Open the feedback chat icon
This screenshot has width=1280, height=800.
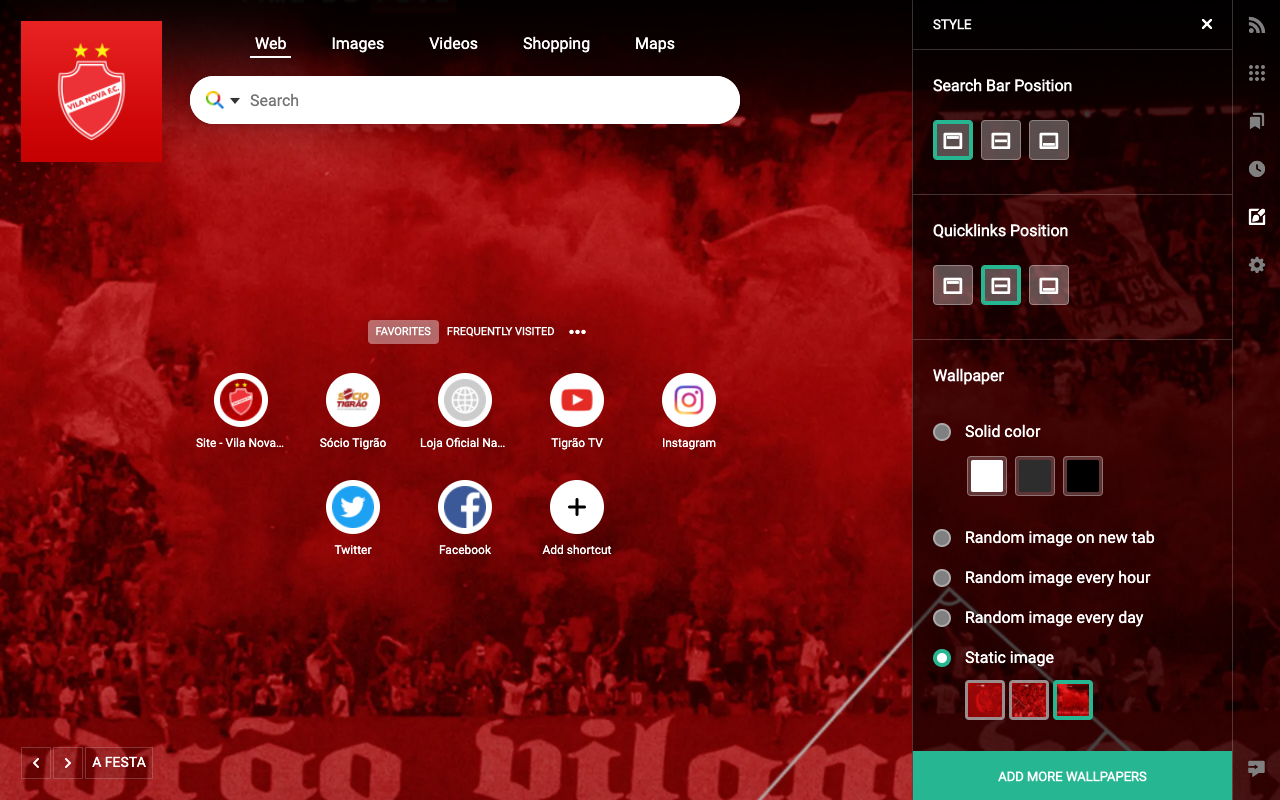(x=1257, y=769)
